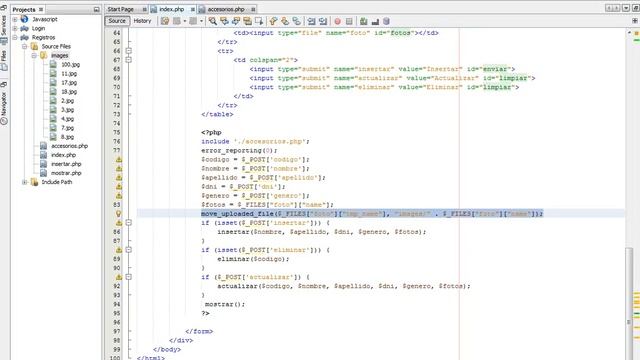This screenshot has width=640, height=360.
Task: Select mostrar.php in project tree
Action: pyautogui.click(x=66, y=173)
